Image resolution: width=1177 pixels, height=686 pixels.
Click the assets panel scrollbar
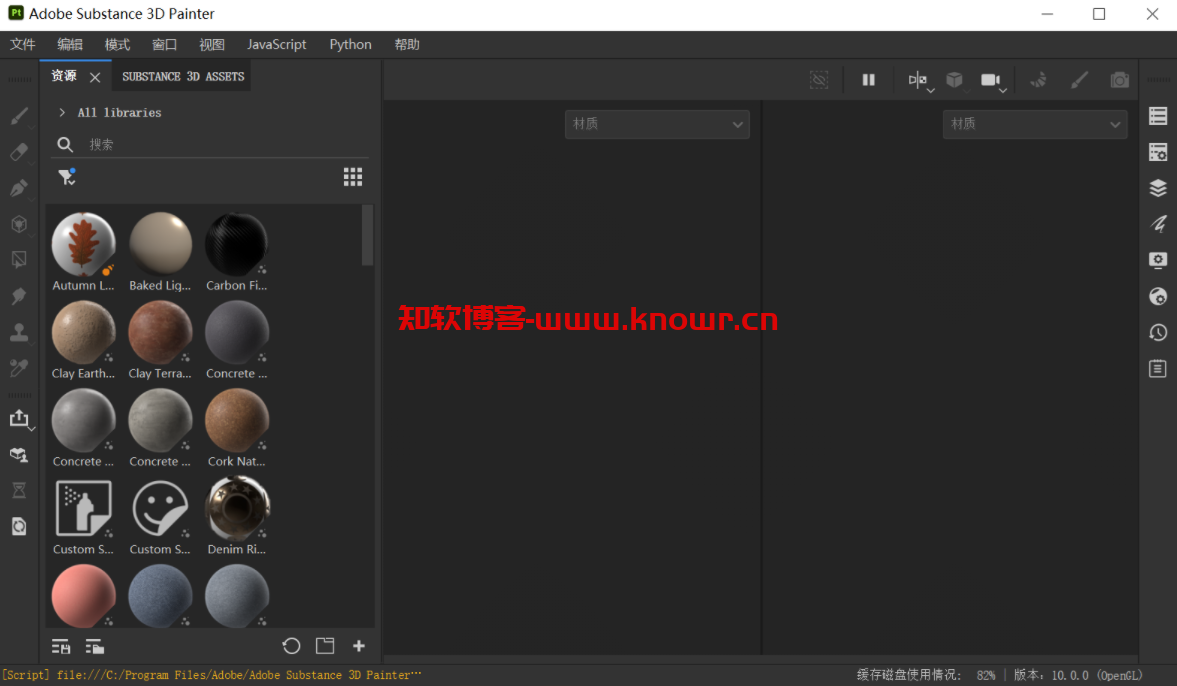(368, 235)
